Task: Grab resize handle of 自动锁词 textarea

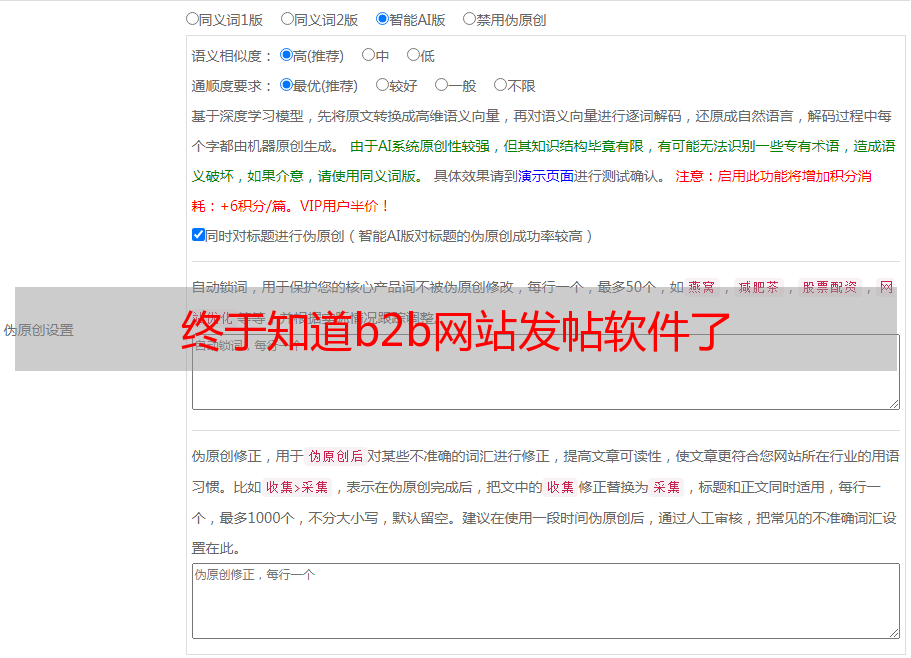Action: pos(894,404)
